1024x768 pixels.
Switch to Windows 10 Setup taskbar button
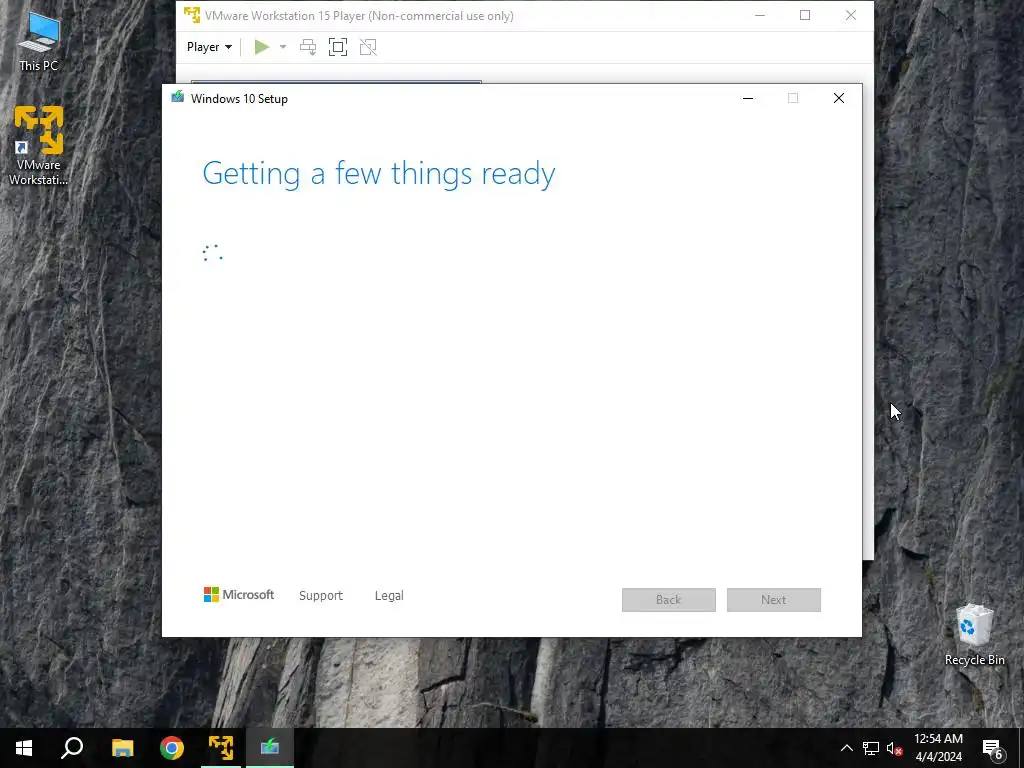(x=270, y=748)
